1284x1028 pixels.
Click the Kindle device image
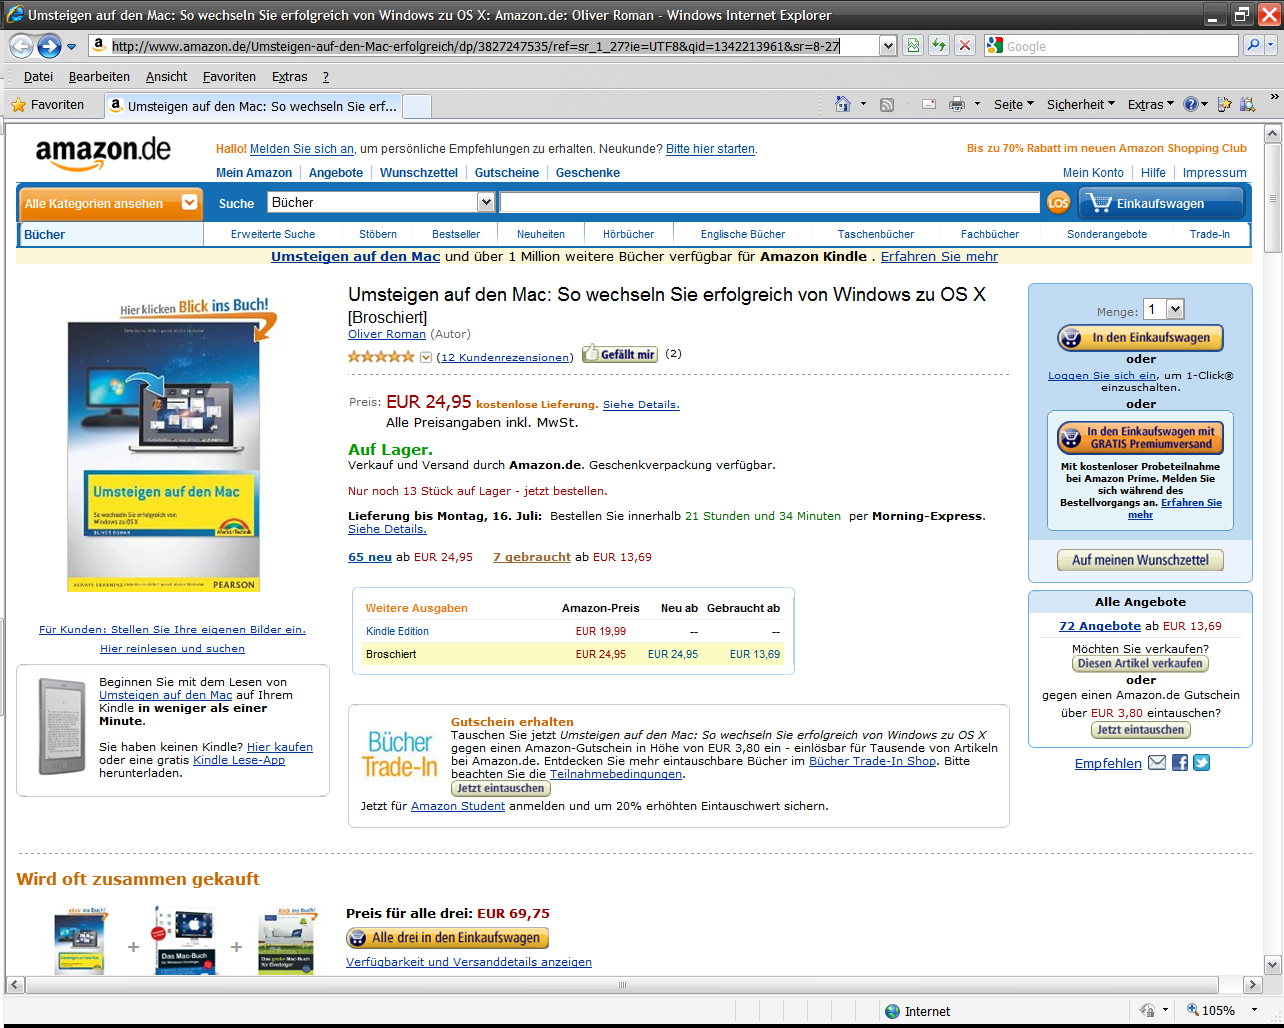62,726
